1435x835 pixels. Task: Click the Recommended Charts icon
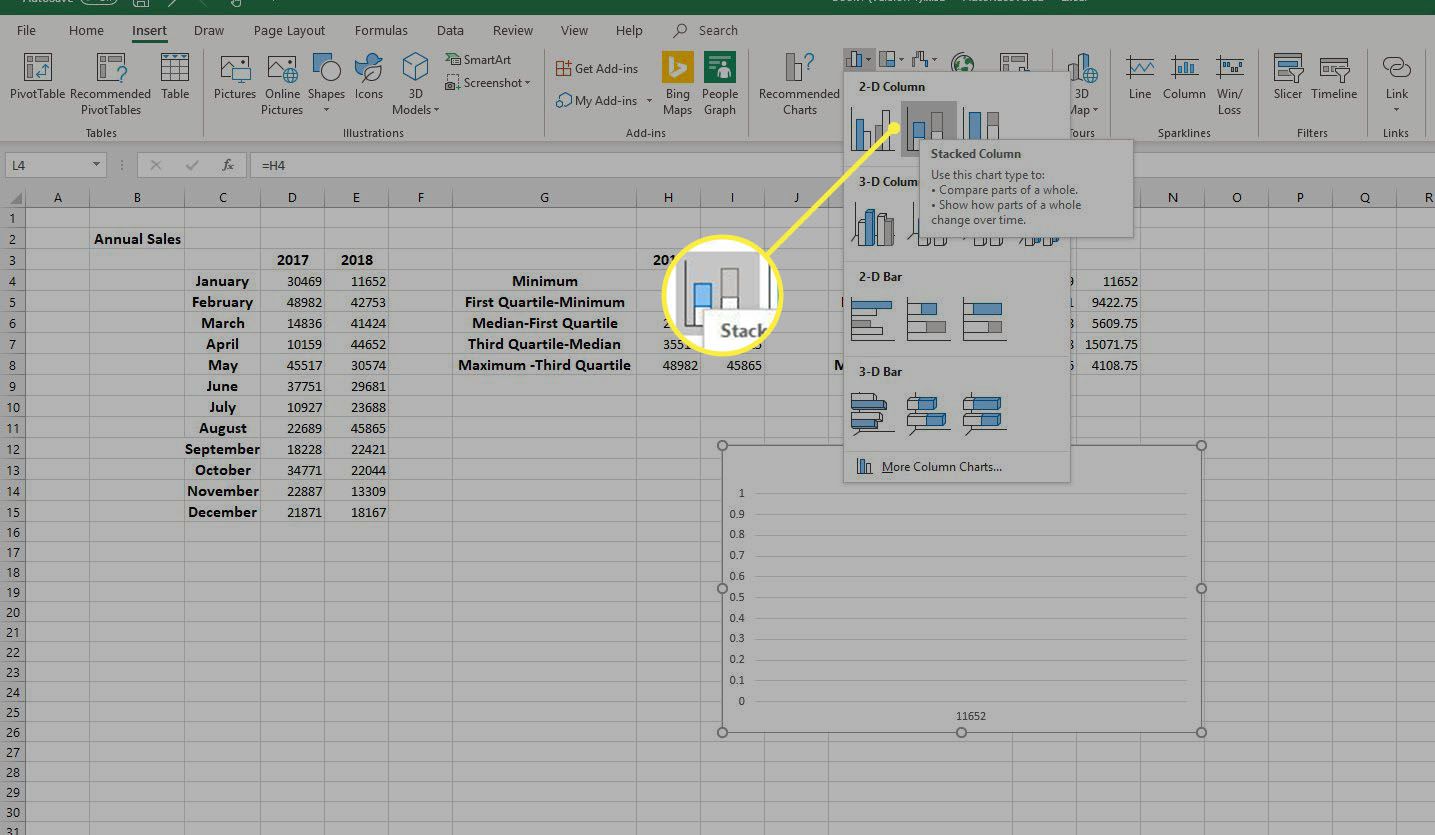(x=799, y=83)
